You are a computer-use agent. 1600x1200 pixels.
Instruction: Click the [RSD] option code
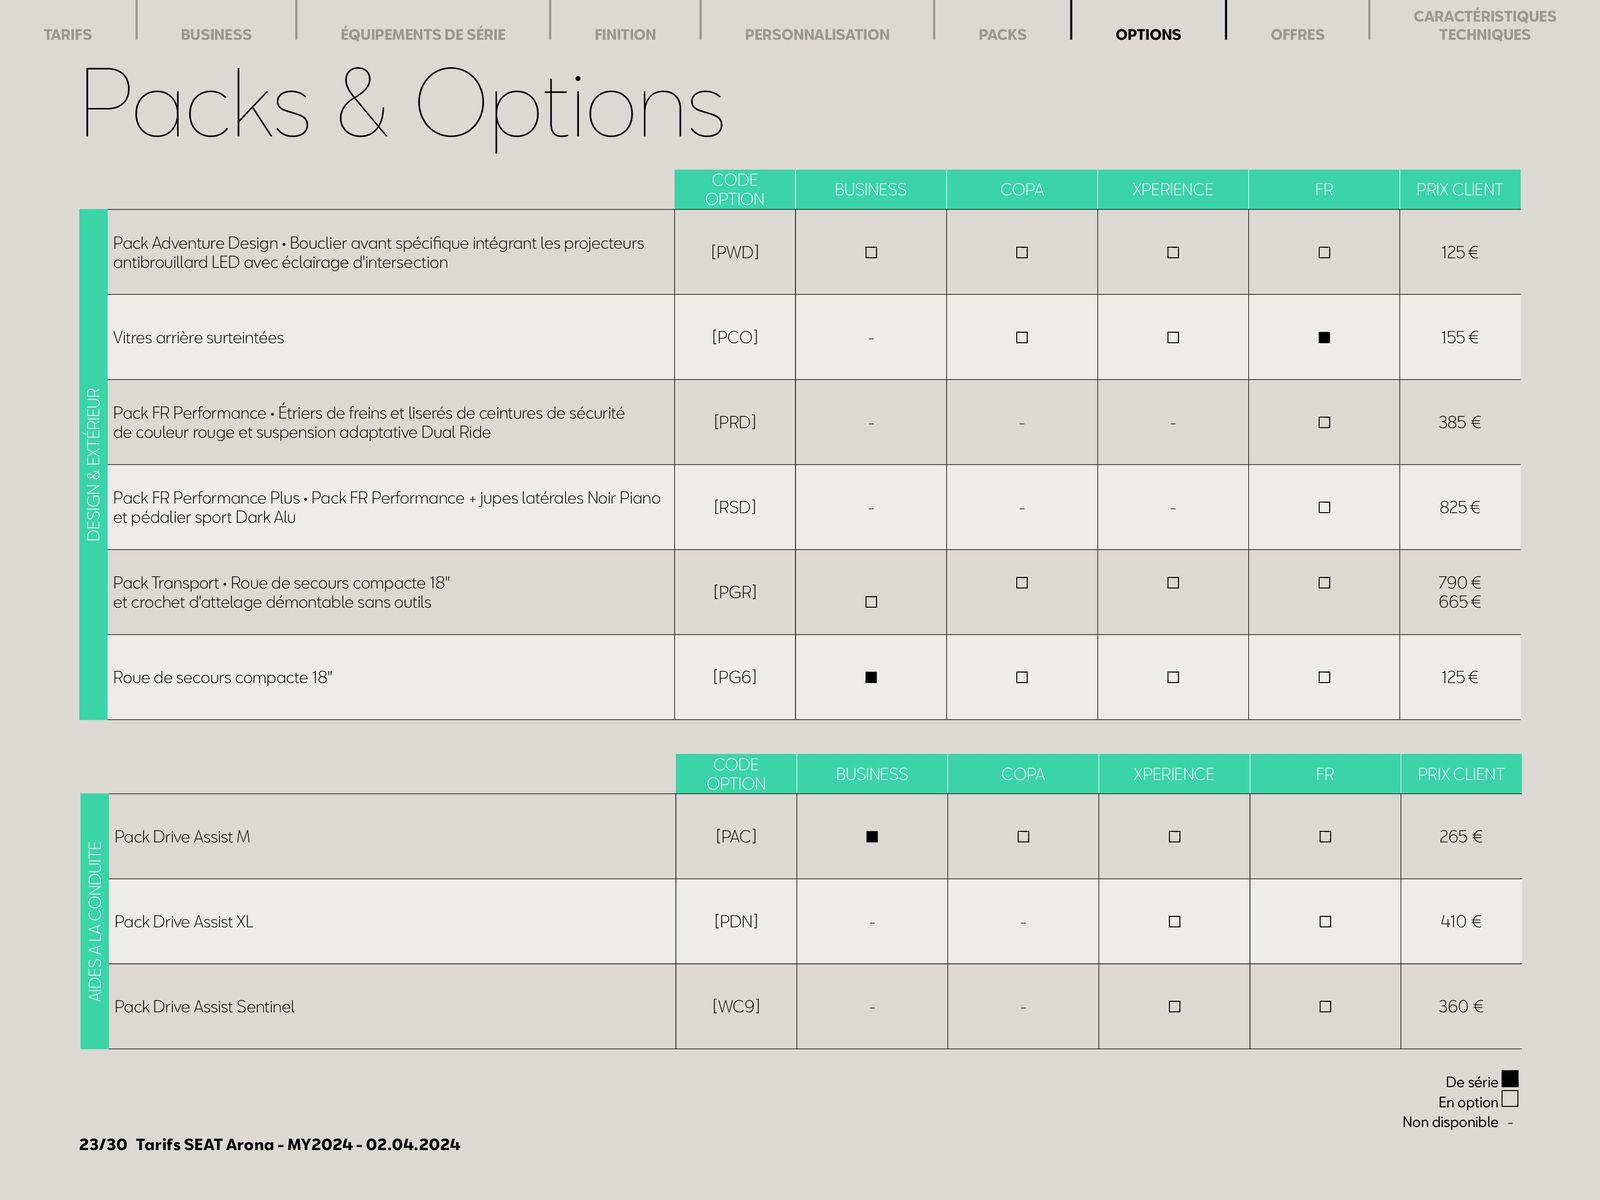coord(735,507)
